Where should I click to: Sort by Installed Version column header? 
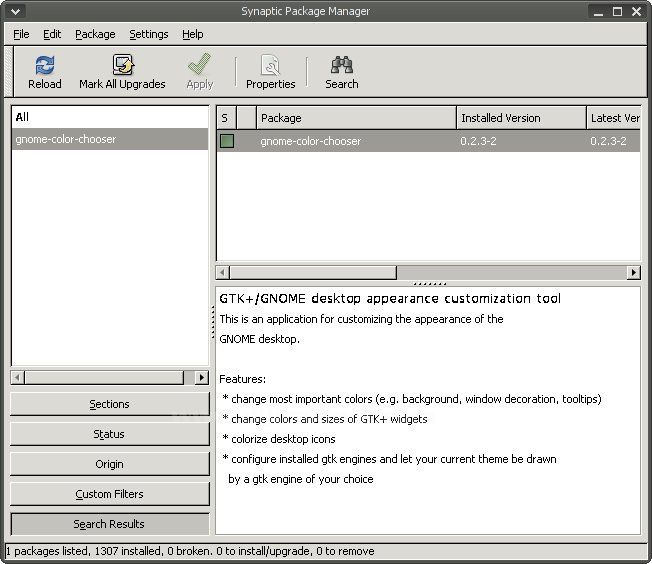click(x=521, y=118)
